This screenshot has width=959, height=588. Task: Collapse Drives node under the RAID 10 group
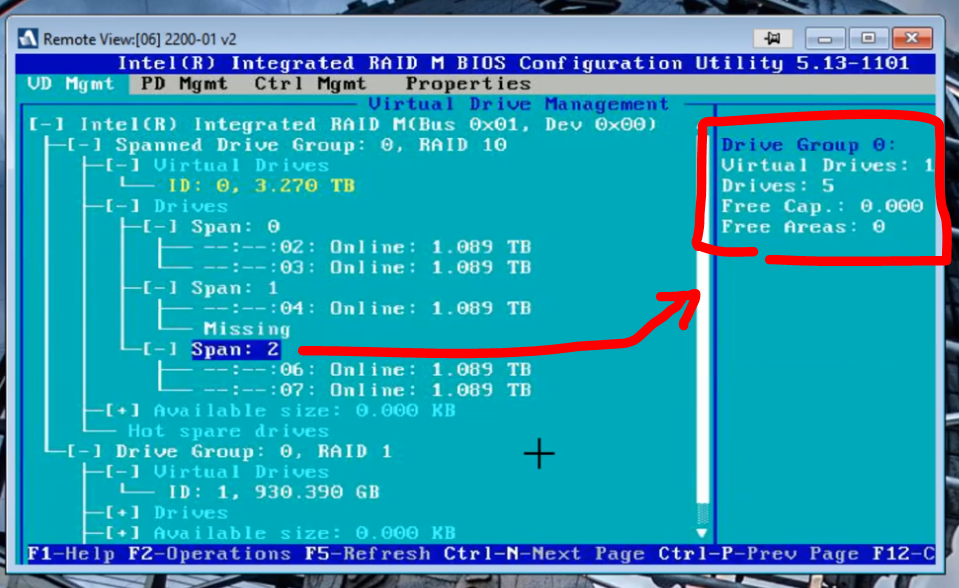tap(122, 206)
